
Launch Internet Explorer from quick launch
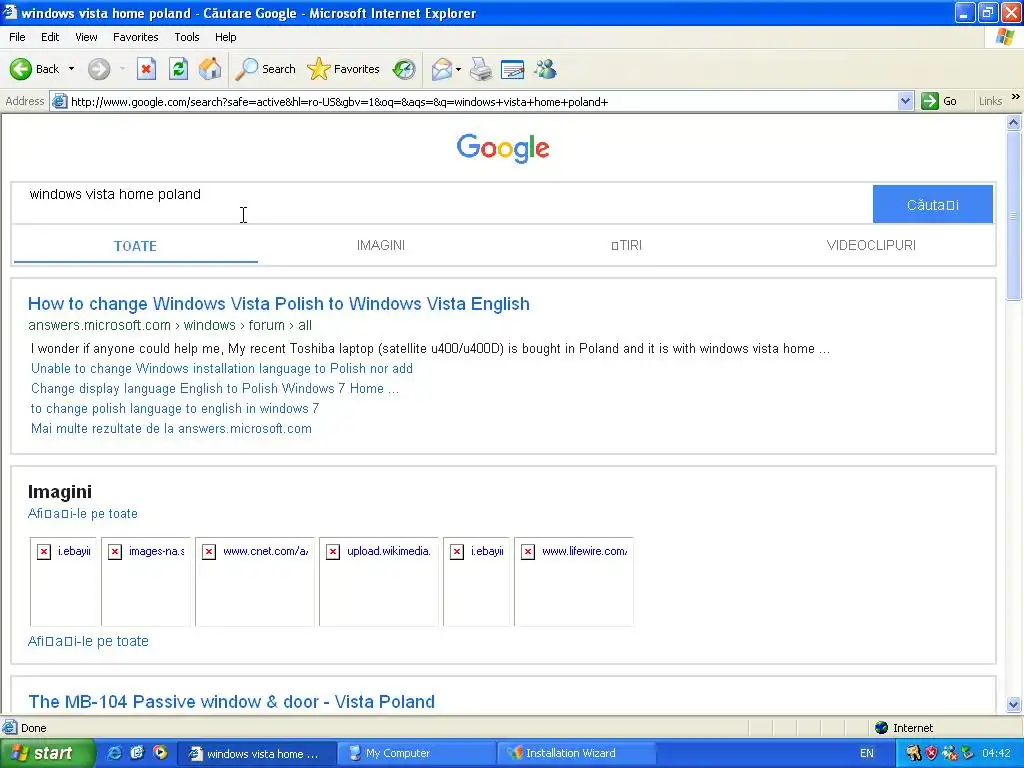(114, 753)
